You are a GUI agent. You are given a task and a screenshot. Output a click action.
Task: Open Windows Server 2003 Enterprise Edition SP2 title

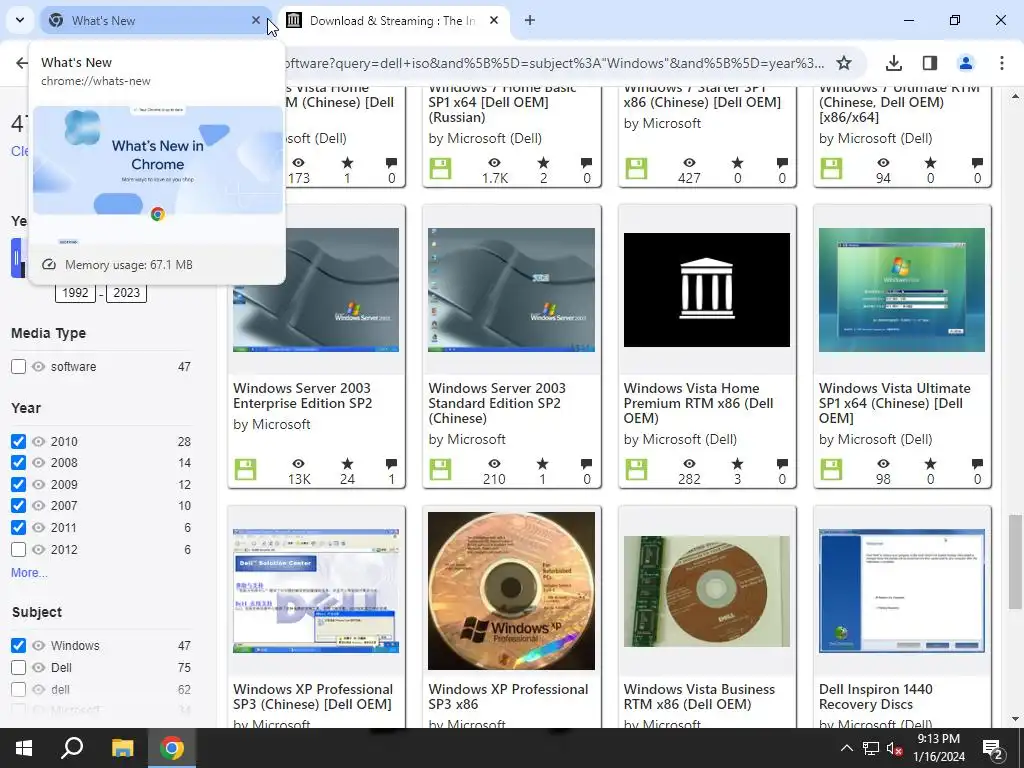pyautogui.click(x=302, y=396)
